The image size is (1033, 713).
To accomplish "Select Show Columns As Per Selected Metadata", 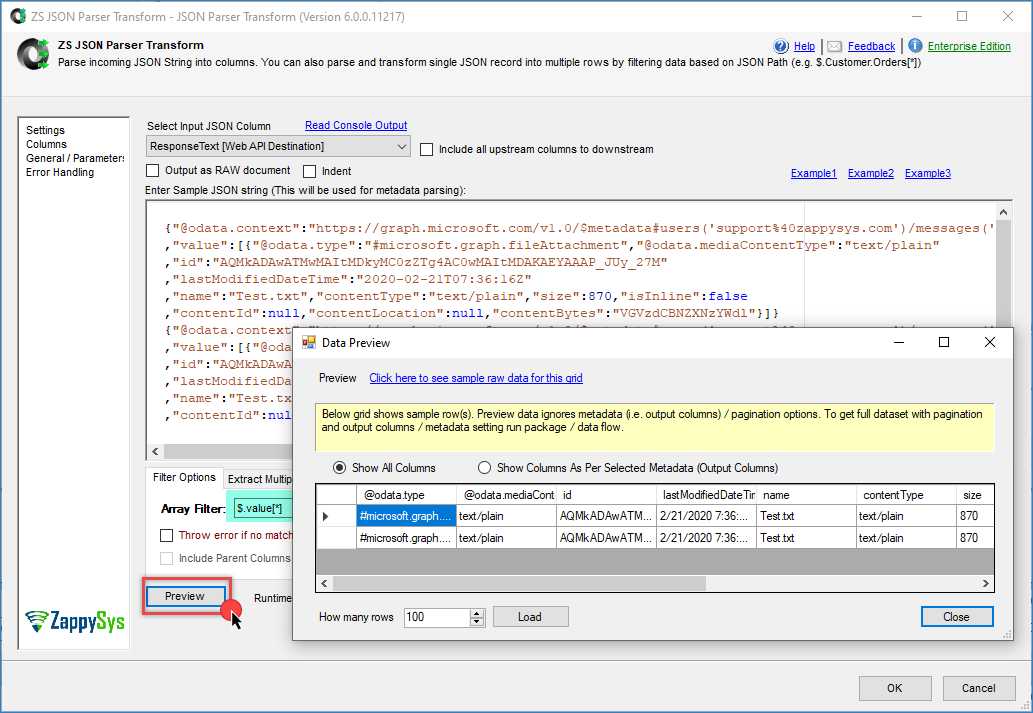I will (485, 467).
